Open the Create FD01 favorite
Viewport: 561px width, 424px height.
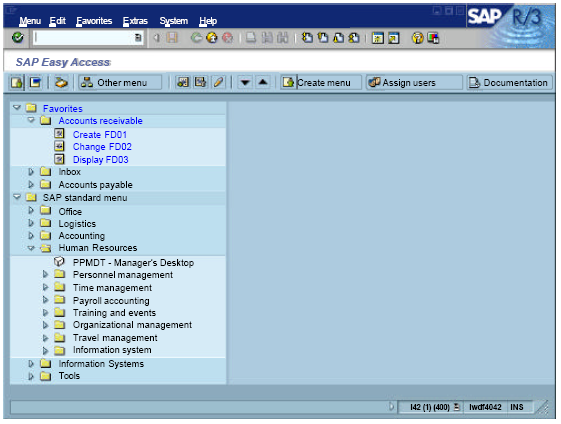click(x=100, y=135)
